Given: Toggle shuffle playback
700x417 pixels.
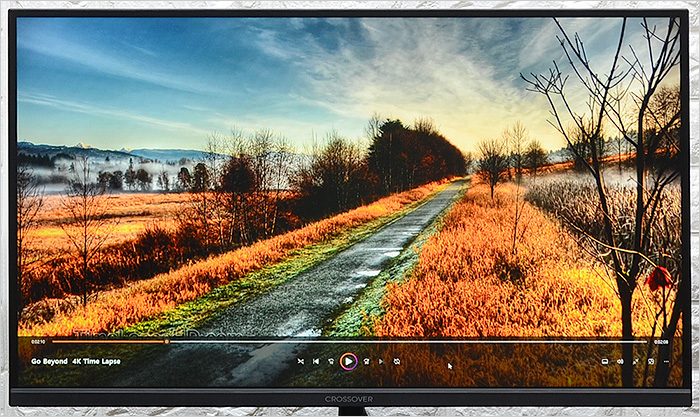Looking at the screenshot, I should (x=301, y=361).
